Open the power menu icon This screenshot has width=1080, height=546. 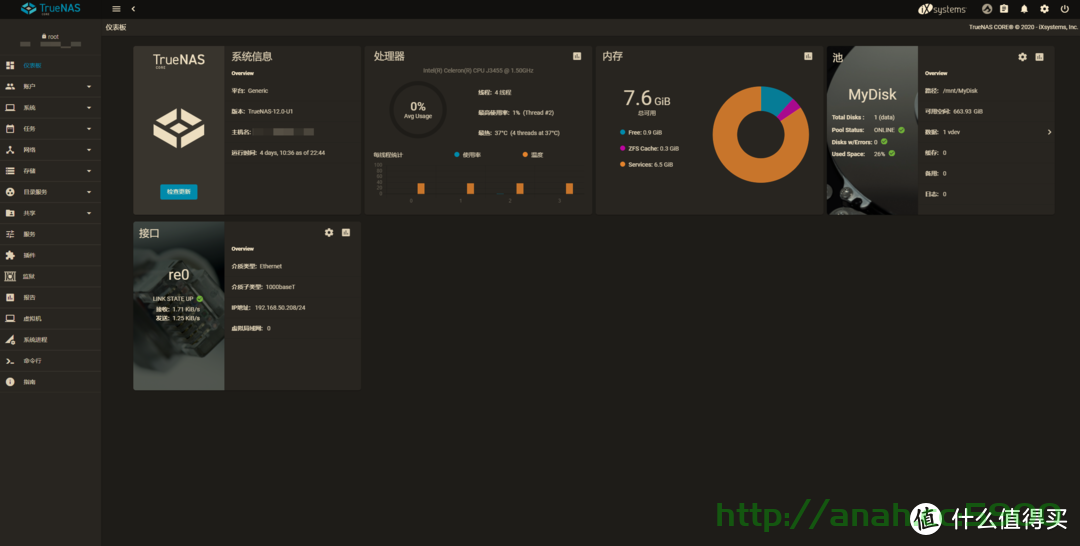pyautogui.click(x=1064, y=9)
